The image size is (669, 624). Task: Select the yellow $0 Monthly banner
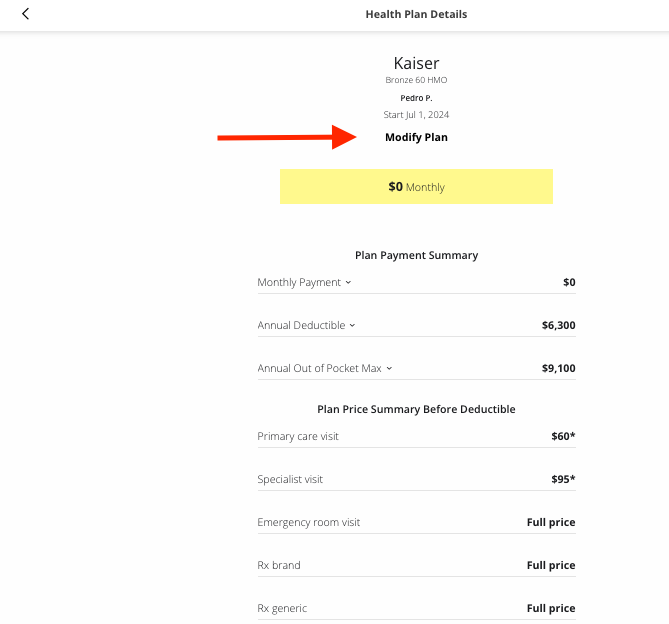point(416,186)
